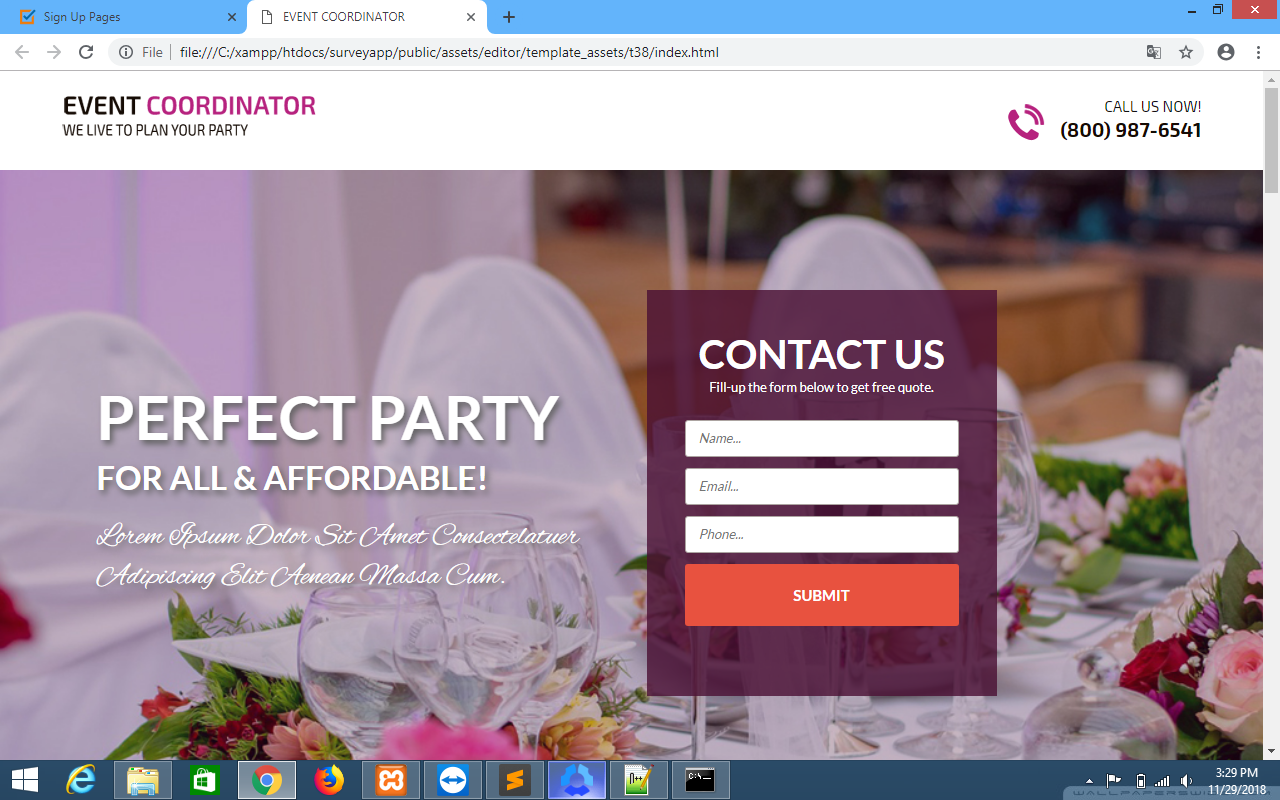Viewport: 1280px width, 800px height.
Task: Close the Sign Up Pages tab
Action: (x=232, y=17)
